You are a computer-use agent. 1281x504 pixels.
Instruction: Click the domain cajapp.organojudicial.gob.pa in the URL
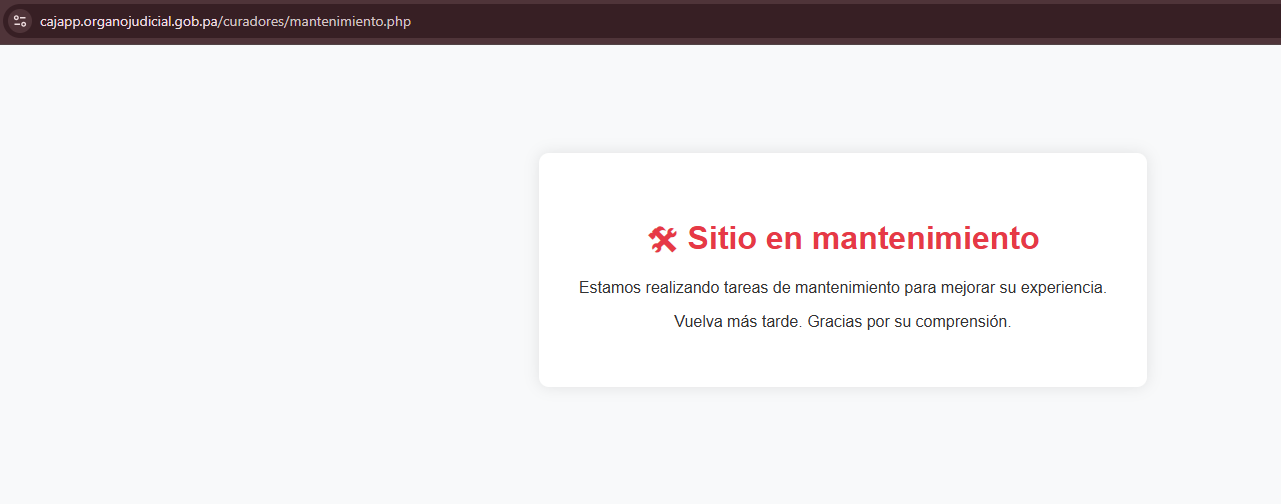(128, 21)
